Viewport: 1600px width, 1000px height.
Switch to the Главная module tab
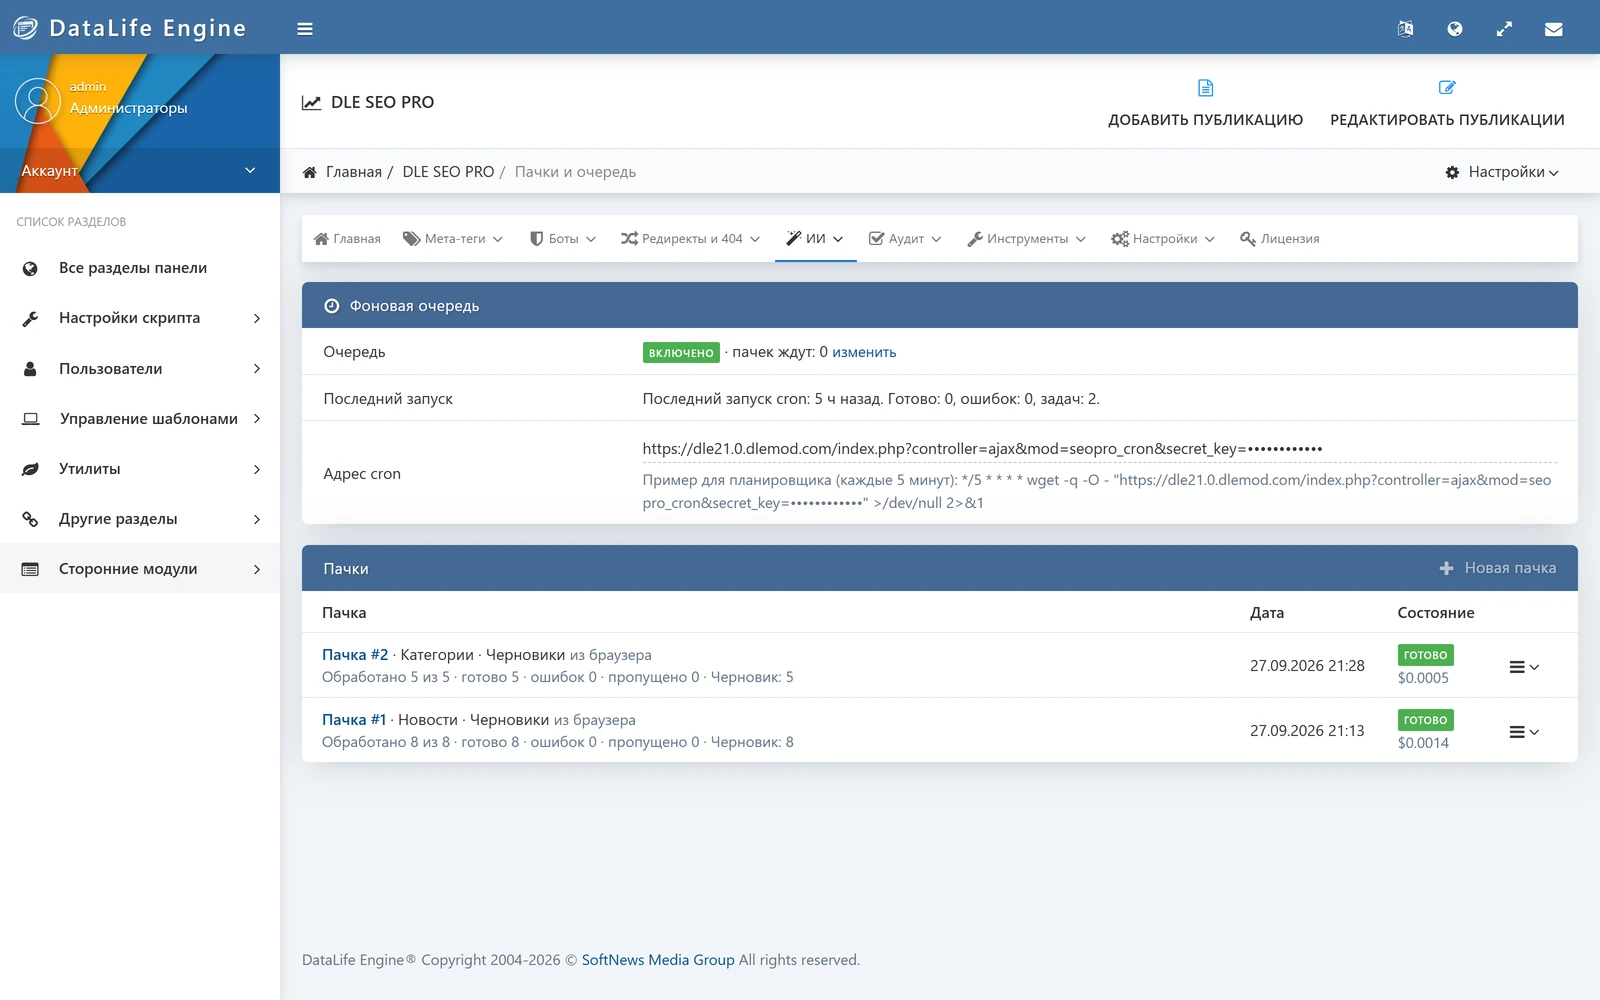pos(347,239)
